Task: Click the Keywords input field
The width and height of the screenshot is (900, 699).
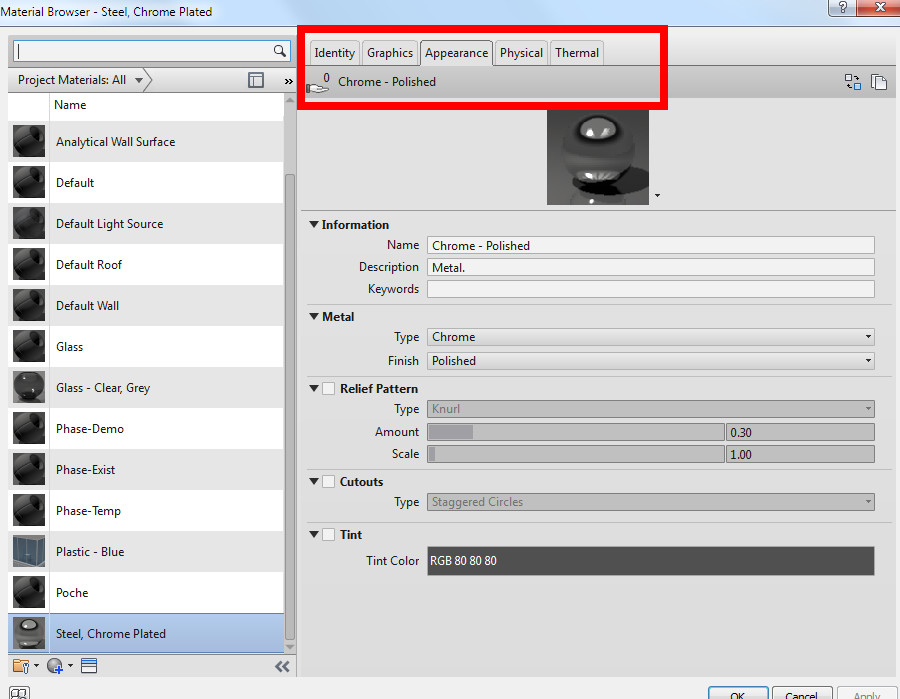Action: (x=651, y=289)
